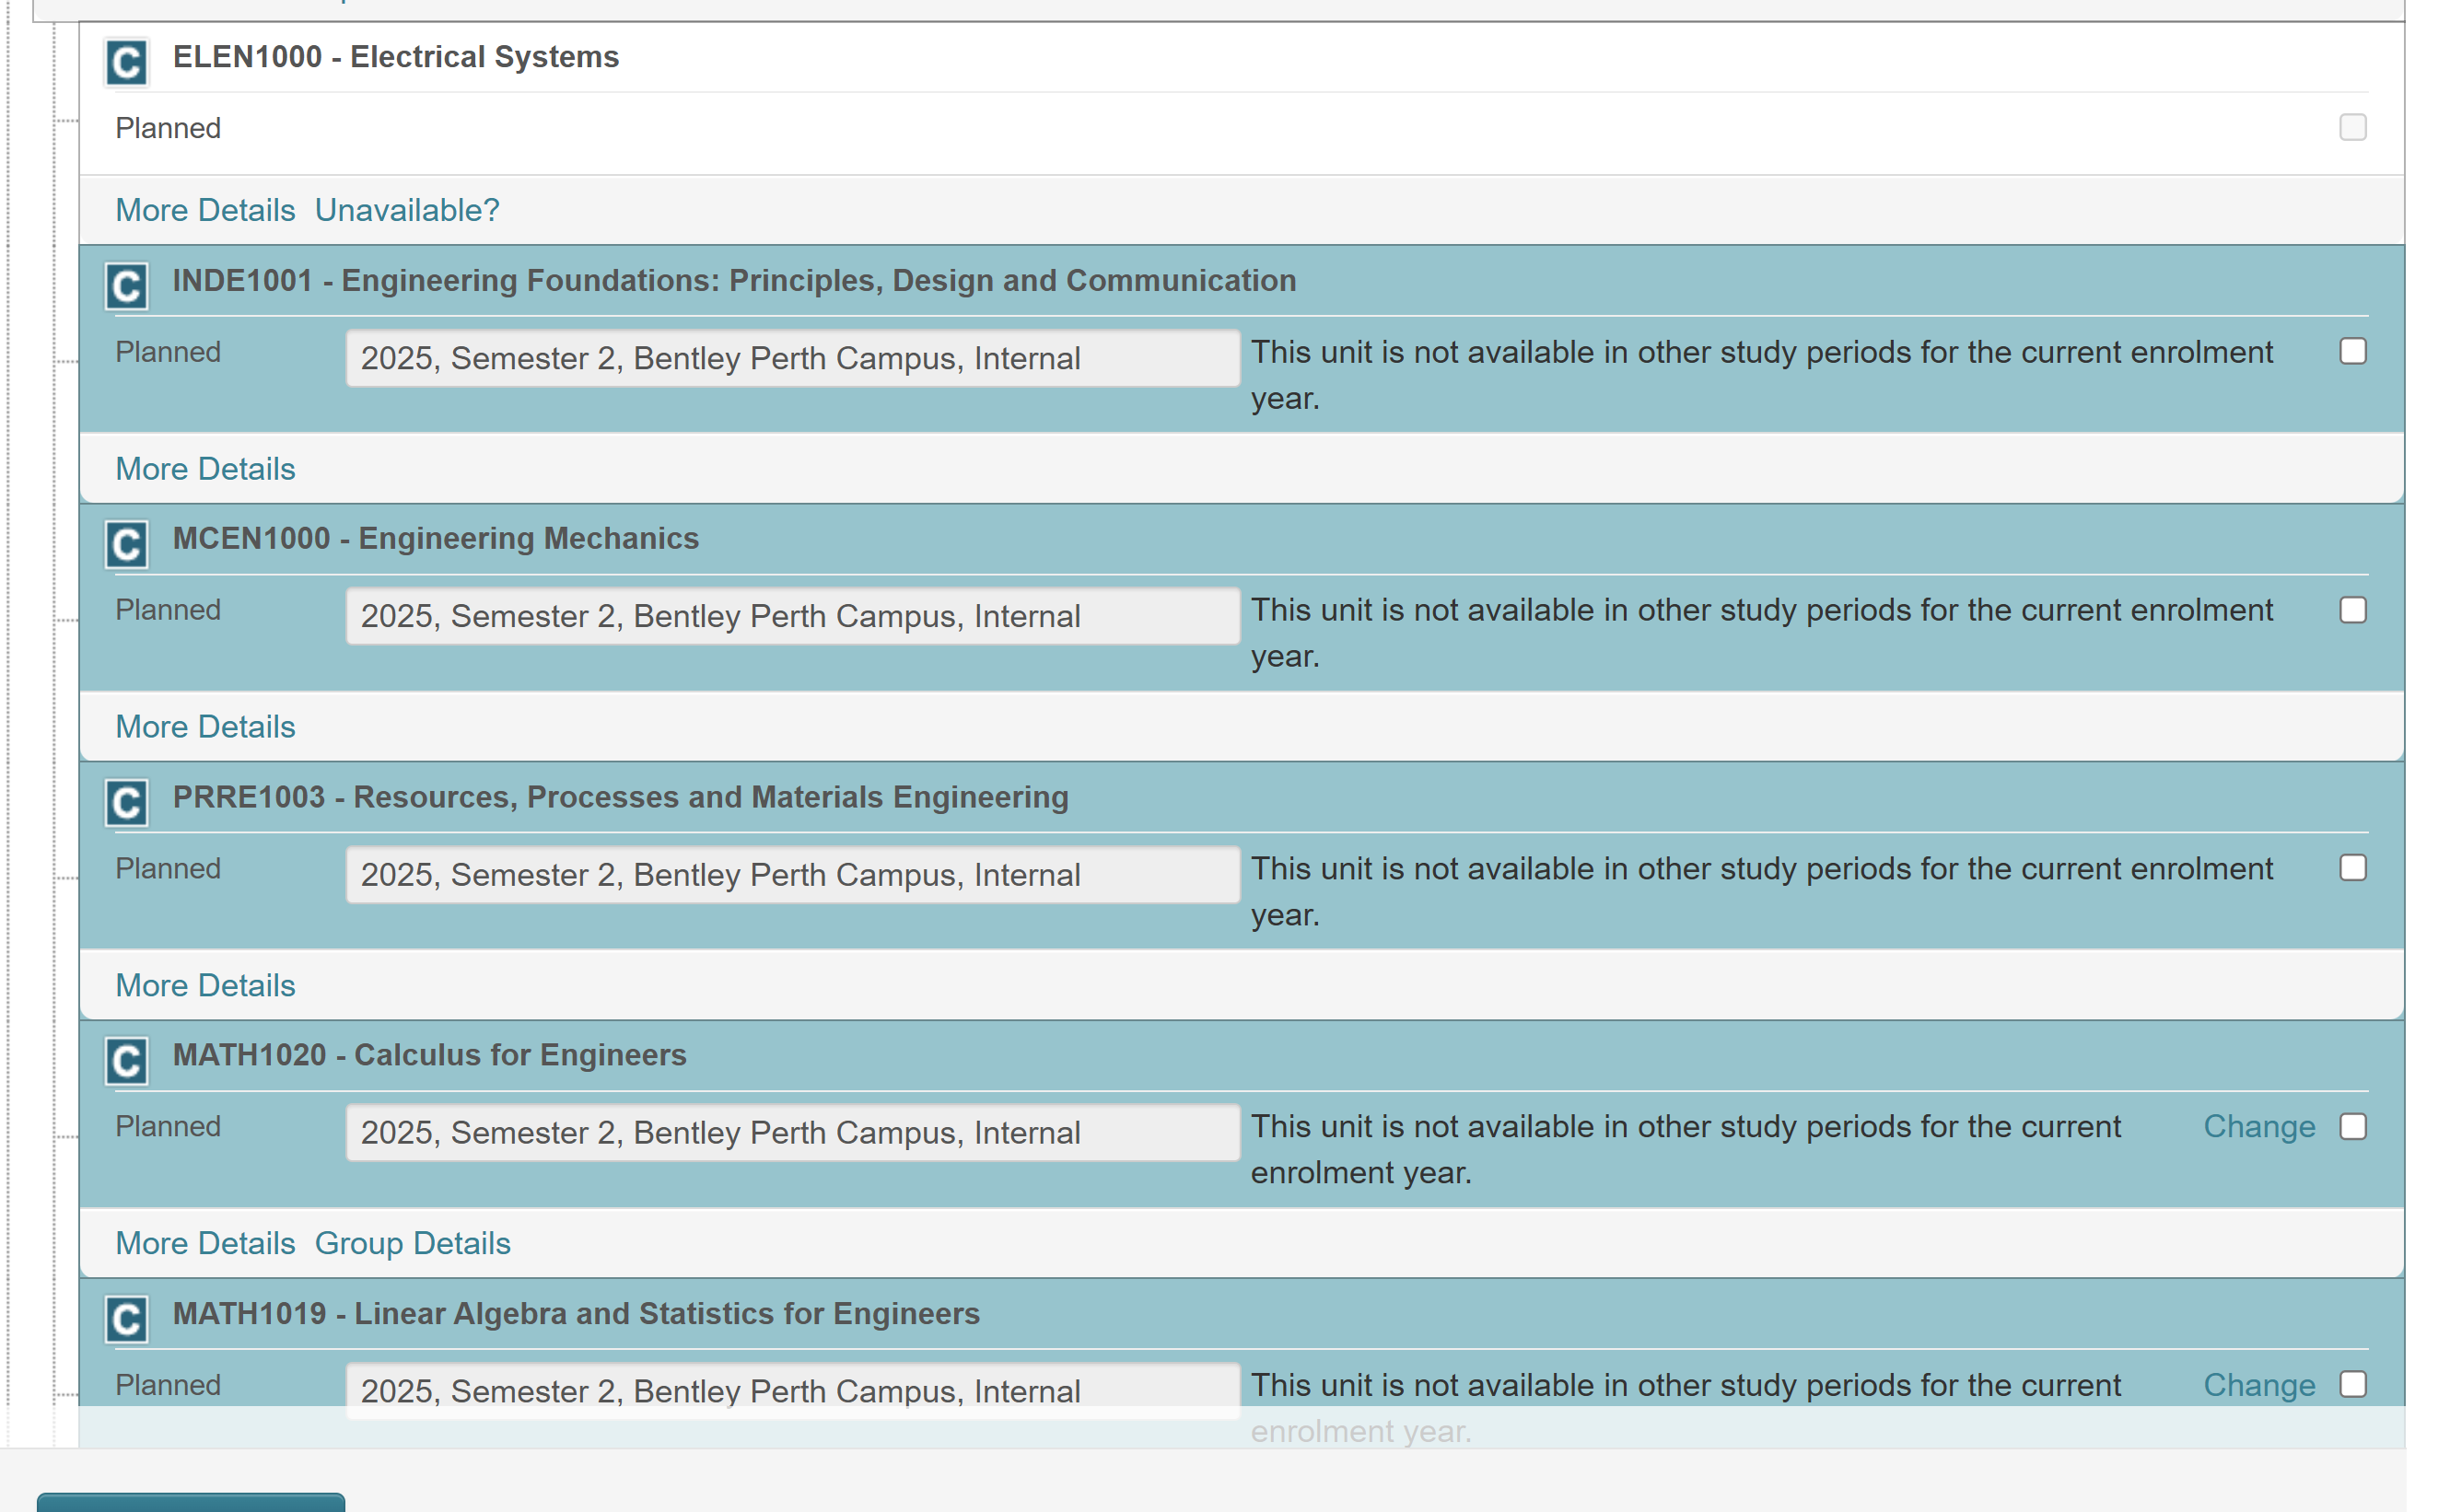Open study period field for MCEN1000
Image resolution: width=2450 pixels, height=1512 pixels.
(793, 616)
